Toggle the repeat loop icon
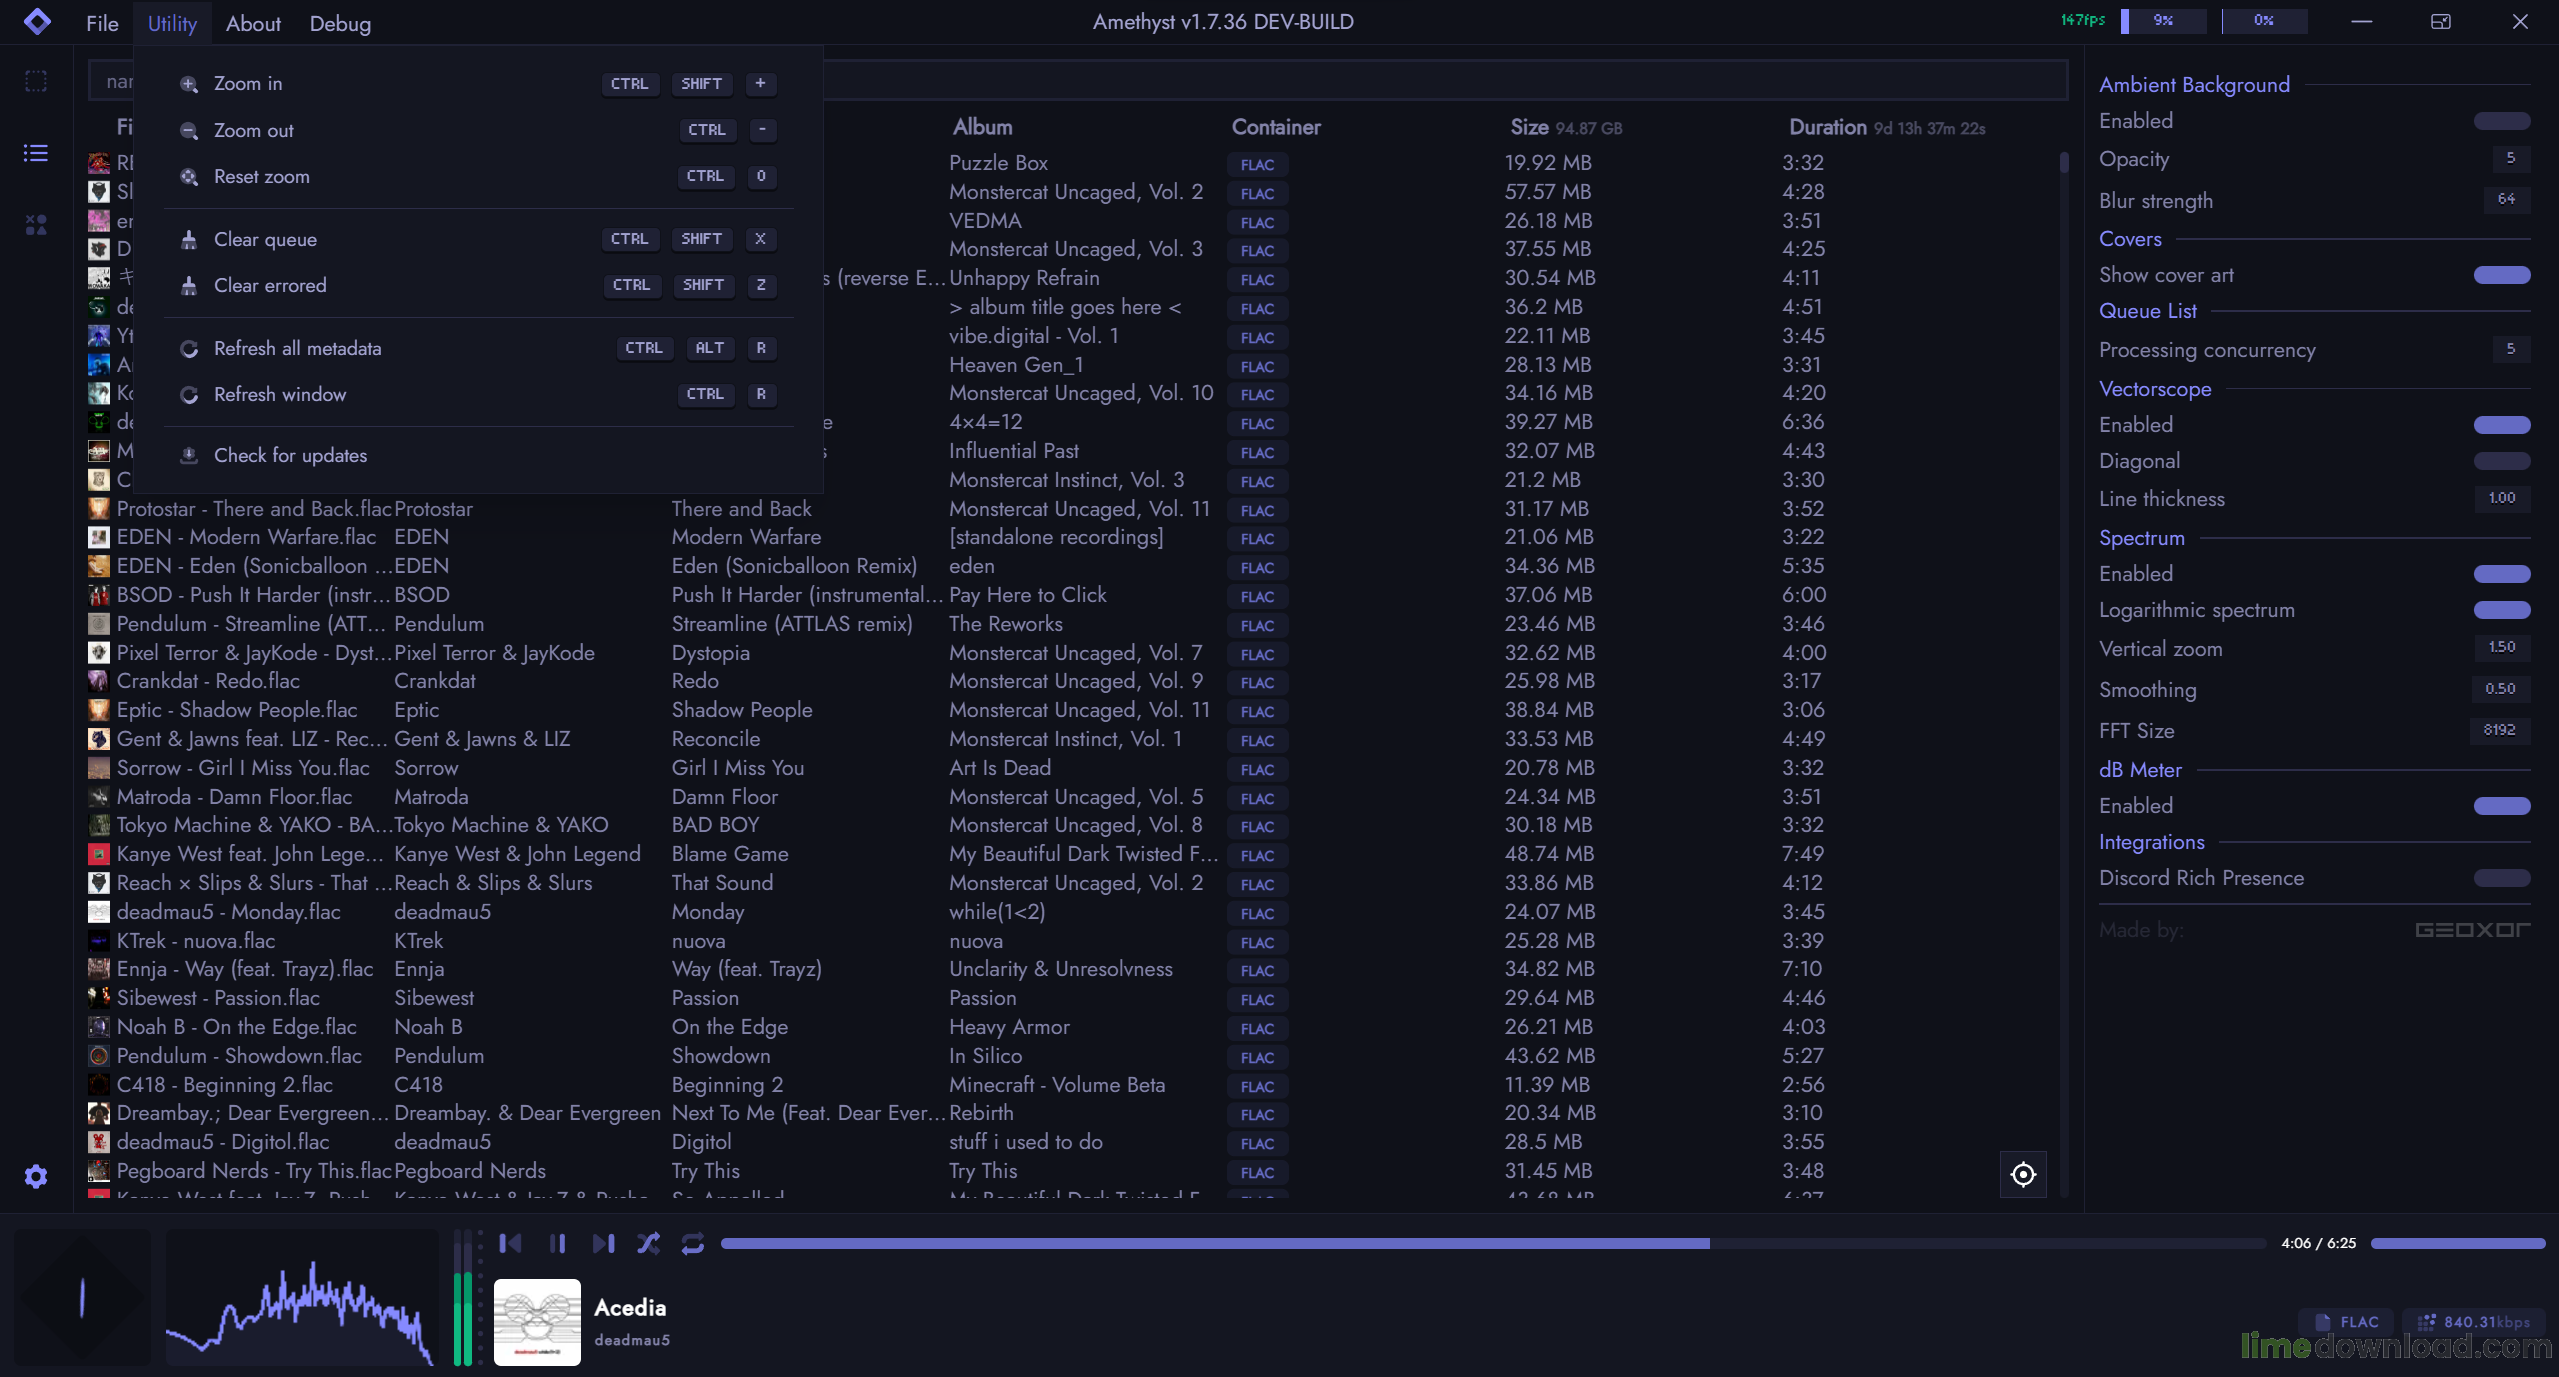Image resolution: width=2559 pixels, height=1377 pixels. pos(692,1243)
